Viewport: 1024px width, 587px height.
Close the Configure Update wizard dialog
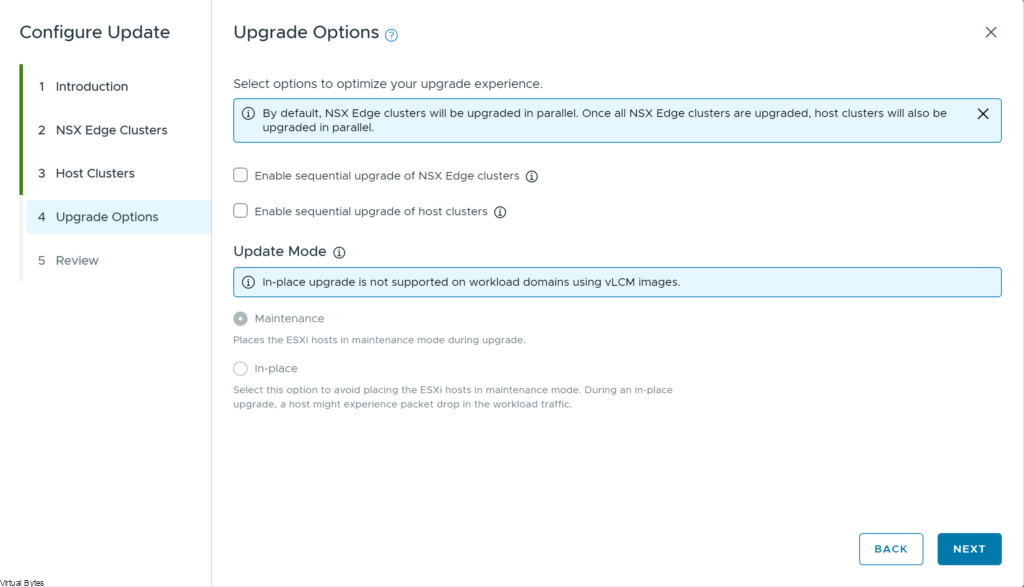click(x=991, y=32)
